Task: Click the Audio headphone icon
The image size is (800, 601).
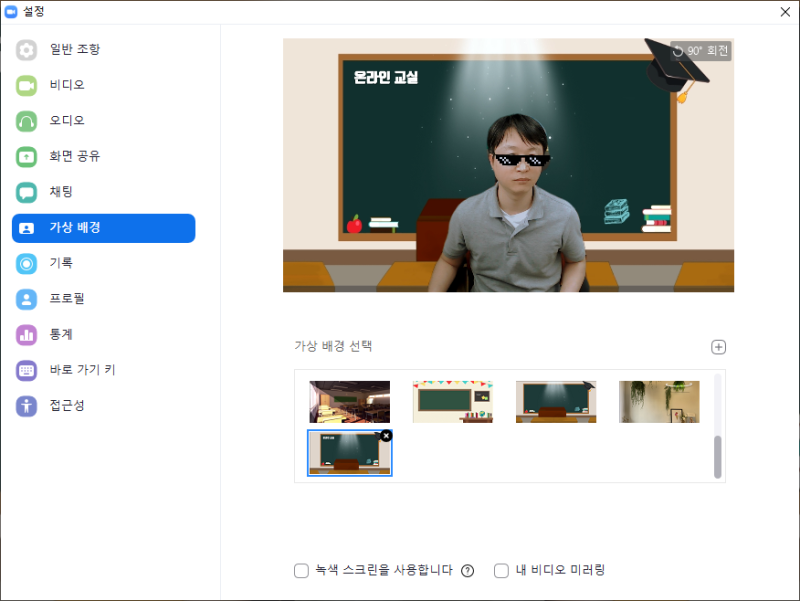Action: tap(26, 121)
